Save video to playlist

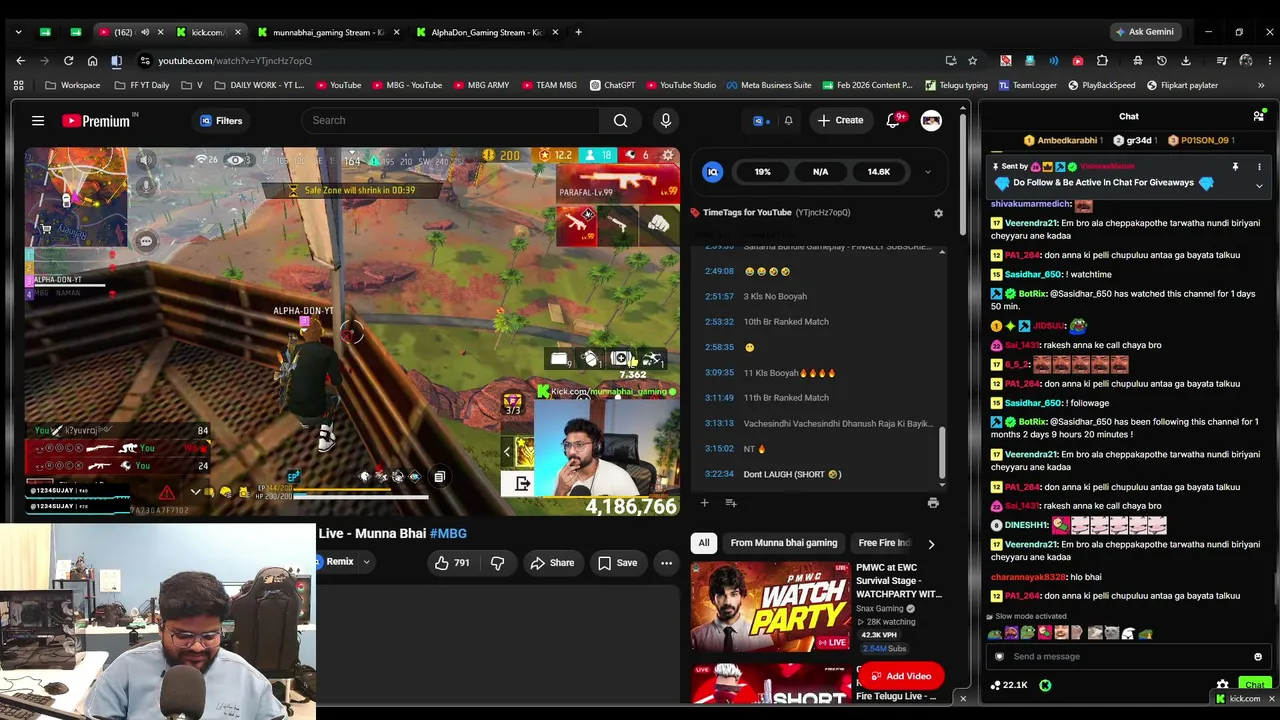click(617, 563)
